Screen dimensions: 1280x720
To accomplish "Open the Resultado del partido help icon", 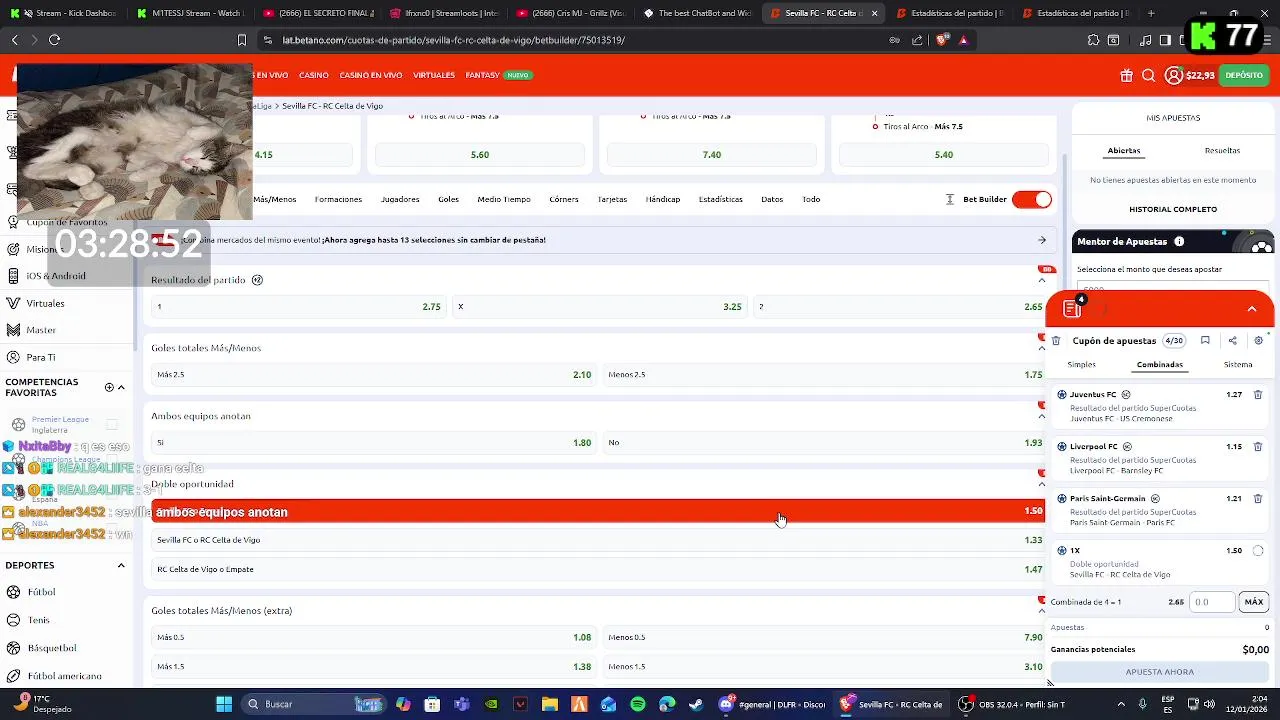I will tap(257, 280).
